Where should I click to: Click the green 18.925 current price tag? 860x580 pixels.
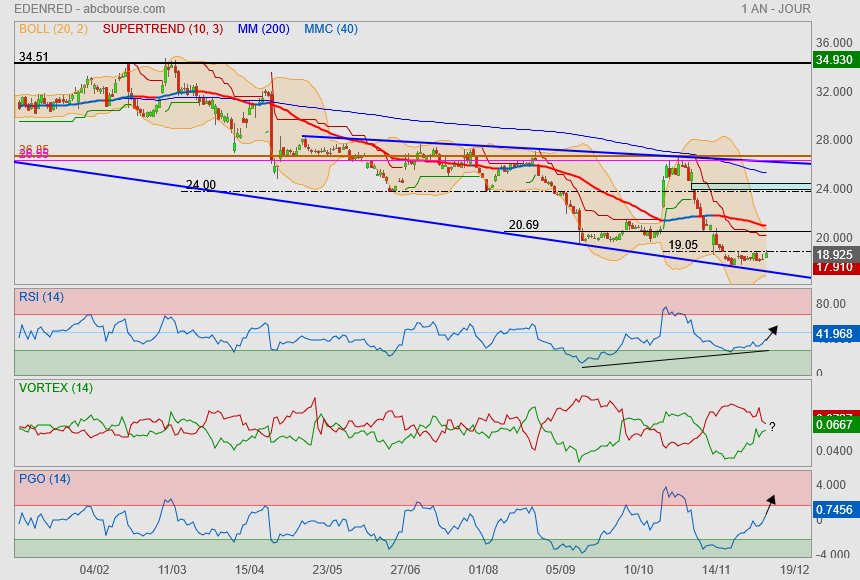(833, 256)
